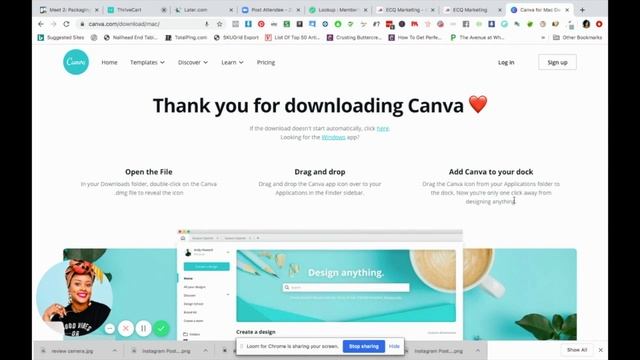The width and height of the screenshot is (640, 360).
Task: Cancel the Loom recording with red X
Action: click(126, 328)
